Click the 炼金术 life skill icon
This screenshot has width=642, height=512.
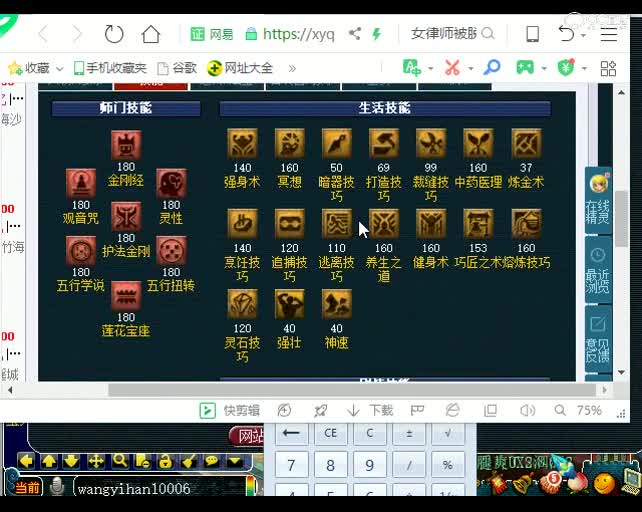point(526,144)
